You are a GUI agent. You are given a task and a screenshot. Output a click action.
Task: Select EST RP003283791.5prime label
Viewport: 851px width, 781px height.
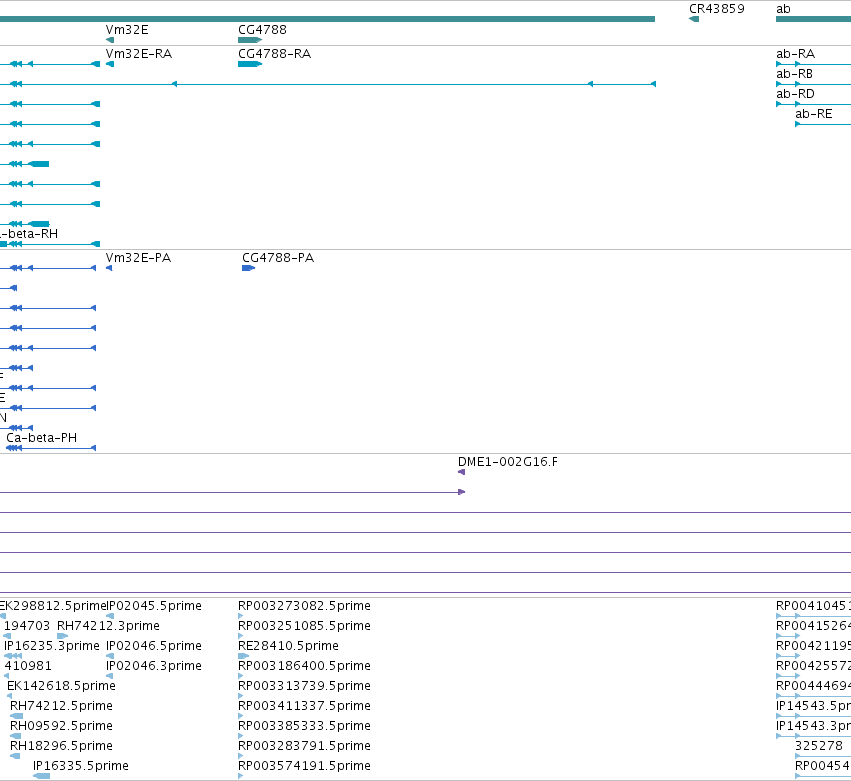(304, 746)
